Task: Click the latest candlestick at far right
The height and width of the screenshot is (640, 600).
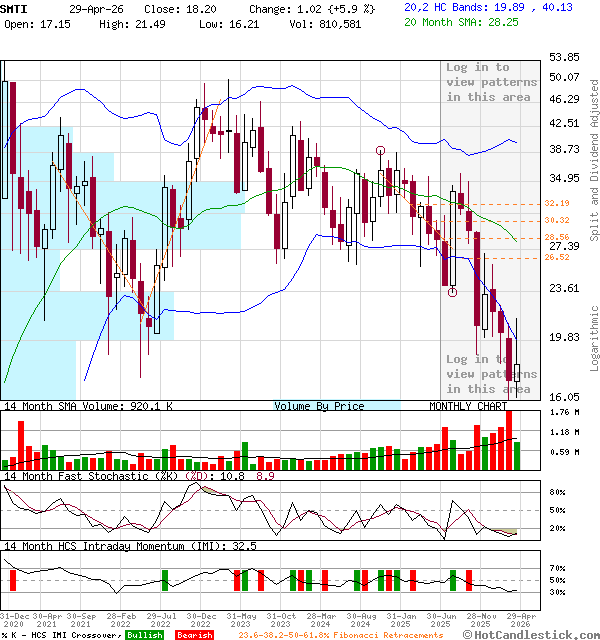Action: pyautogui.click(x=516, y=373)
